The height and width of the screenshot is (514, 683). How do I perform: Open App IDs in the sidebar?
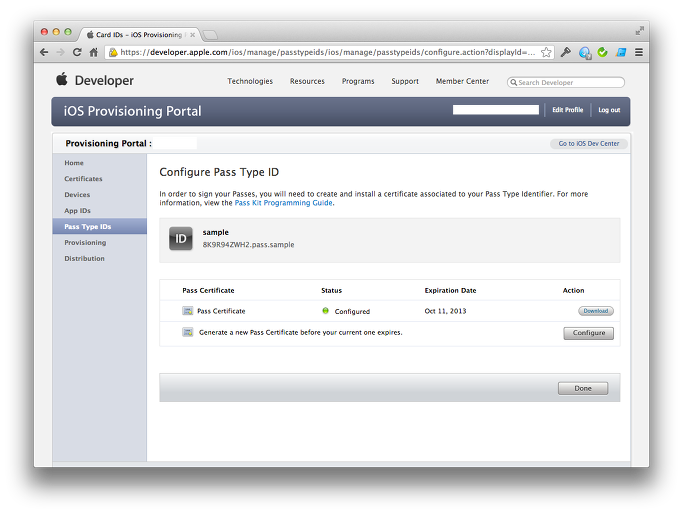coord(78,211)
